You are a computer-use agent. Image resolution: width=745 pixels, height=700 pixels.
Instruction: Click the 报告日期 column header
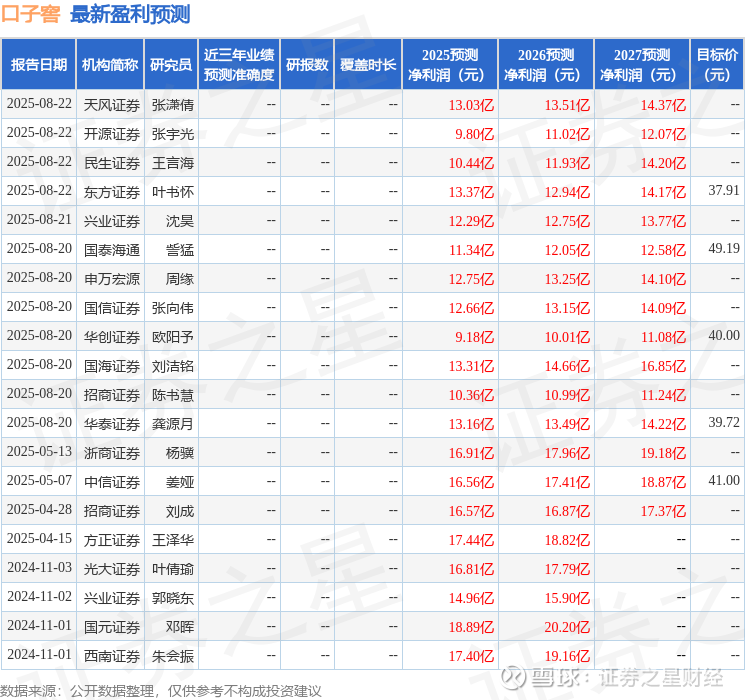(38, 65)
